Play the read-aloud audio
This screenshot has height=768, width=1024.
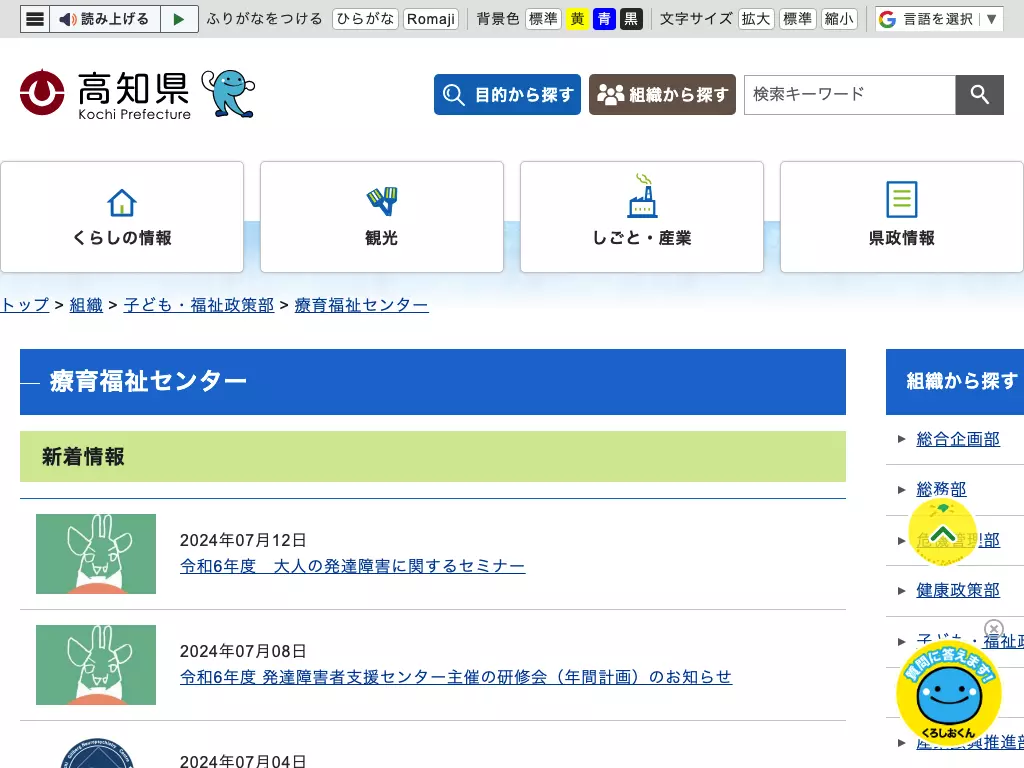[x=179, y=19]
